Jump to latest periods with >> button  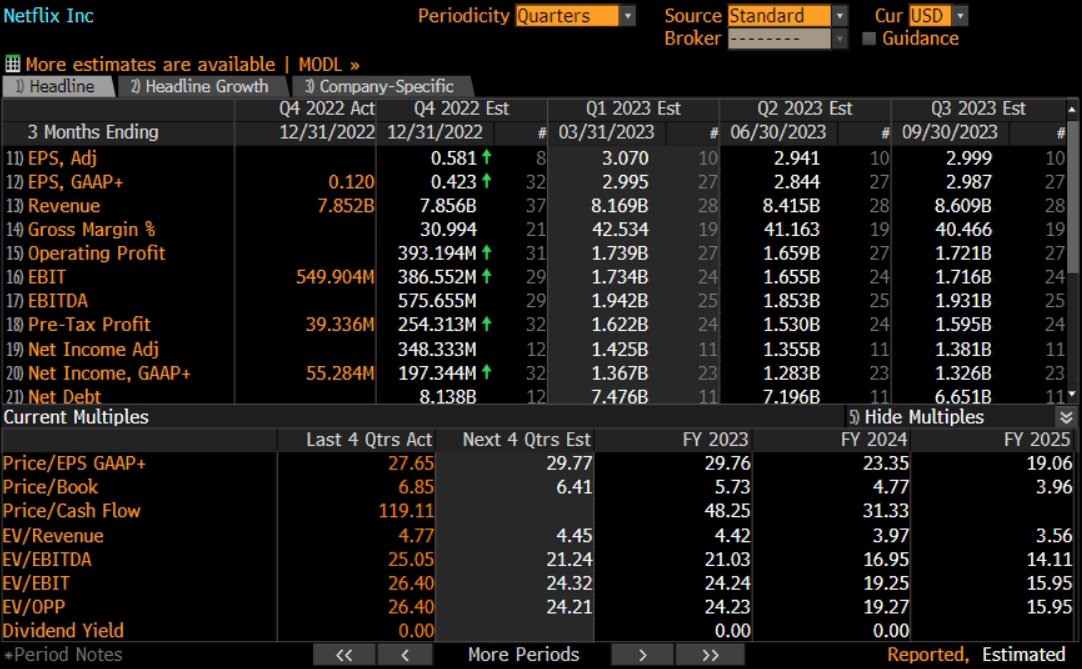pos(710,655)
